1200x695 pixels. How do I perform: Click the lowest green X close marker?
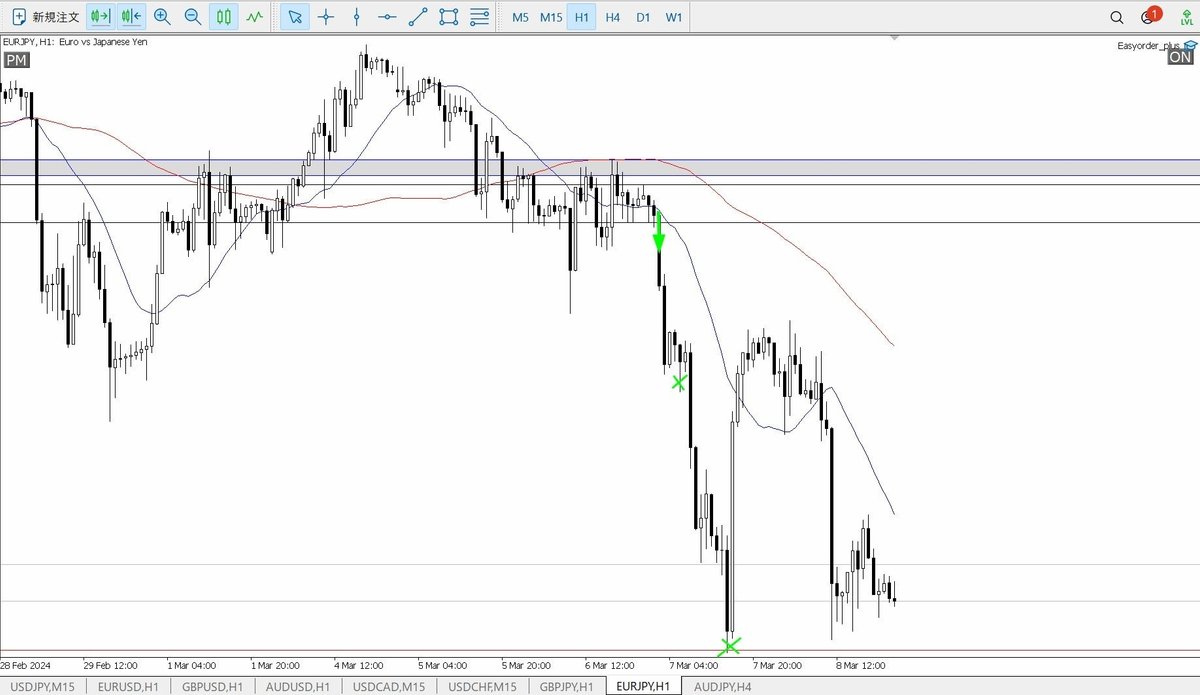coord(730,645)
